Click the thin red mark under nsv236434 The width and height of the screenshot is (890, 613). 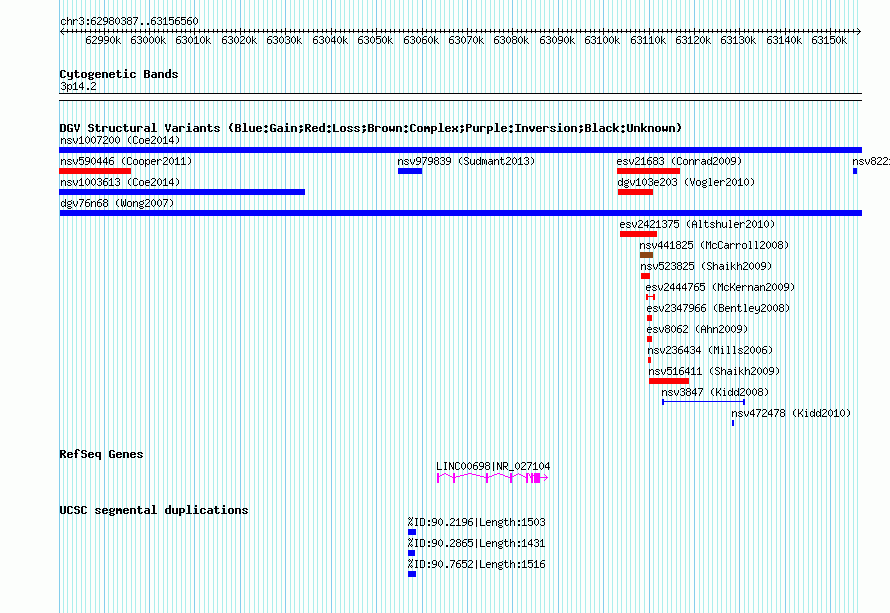pyautogui.click(x=649, y=360)
